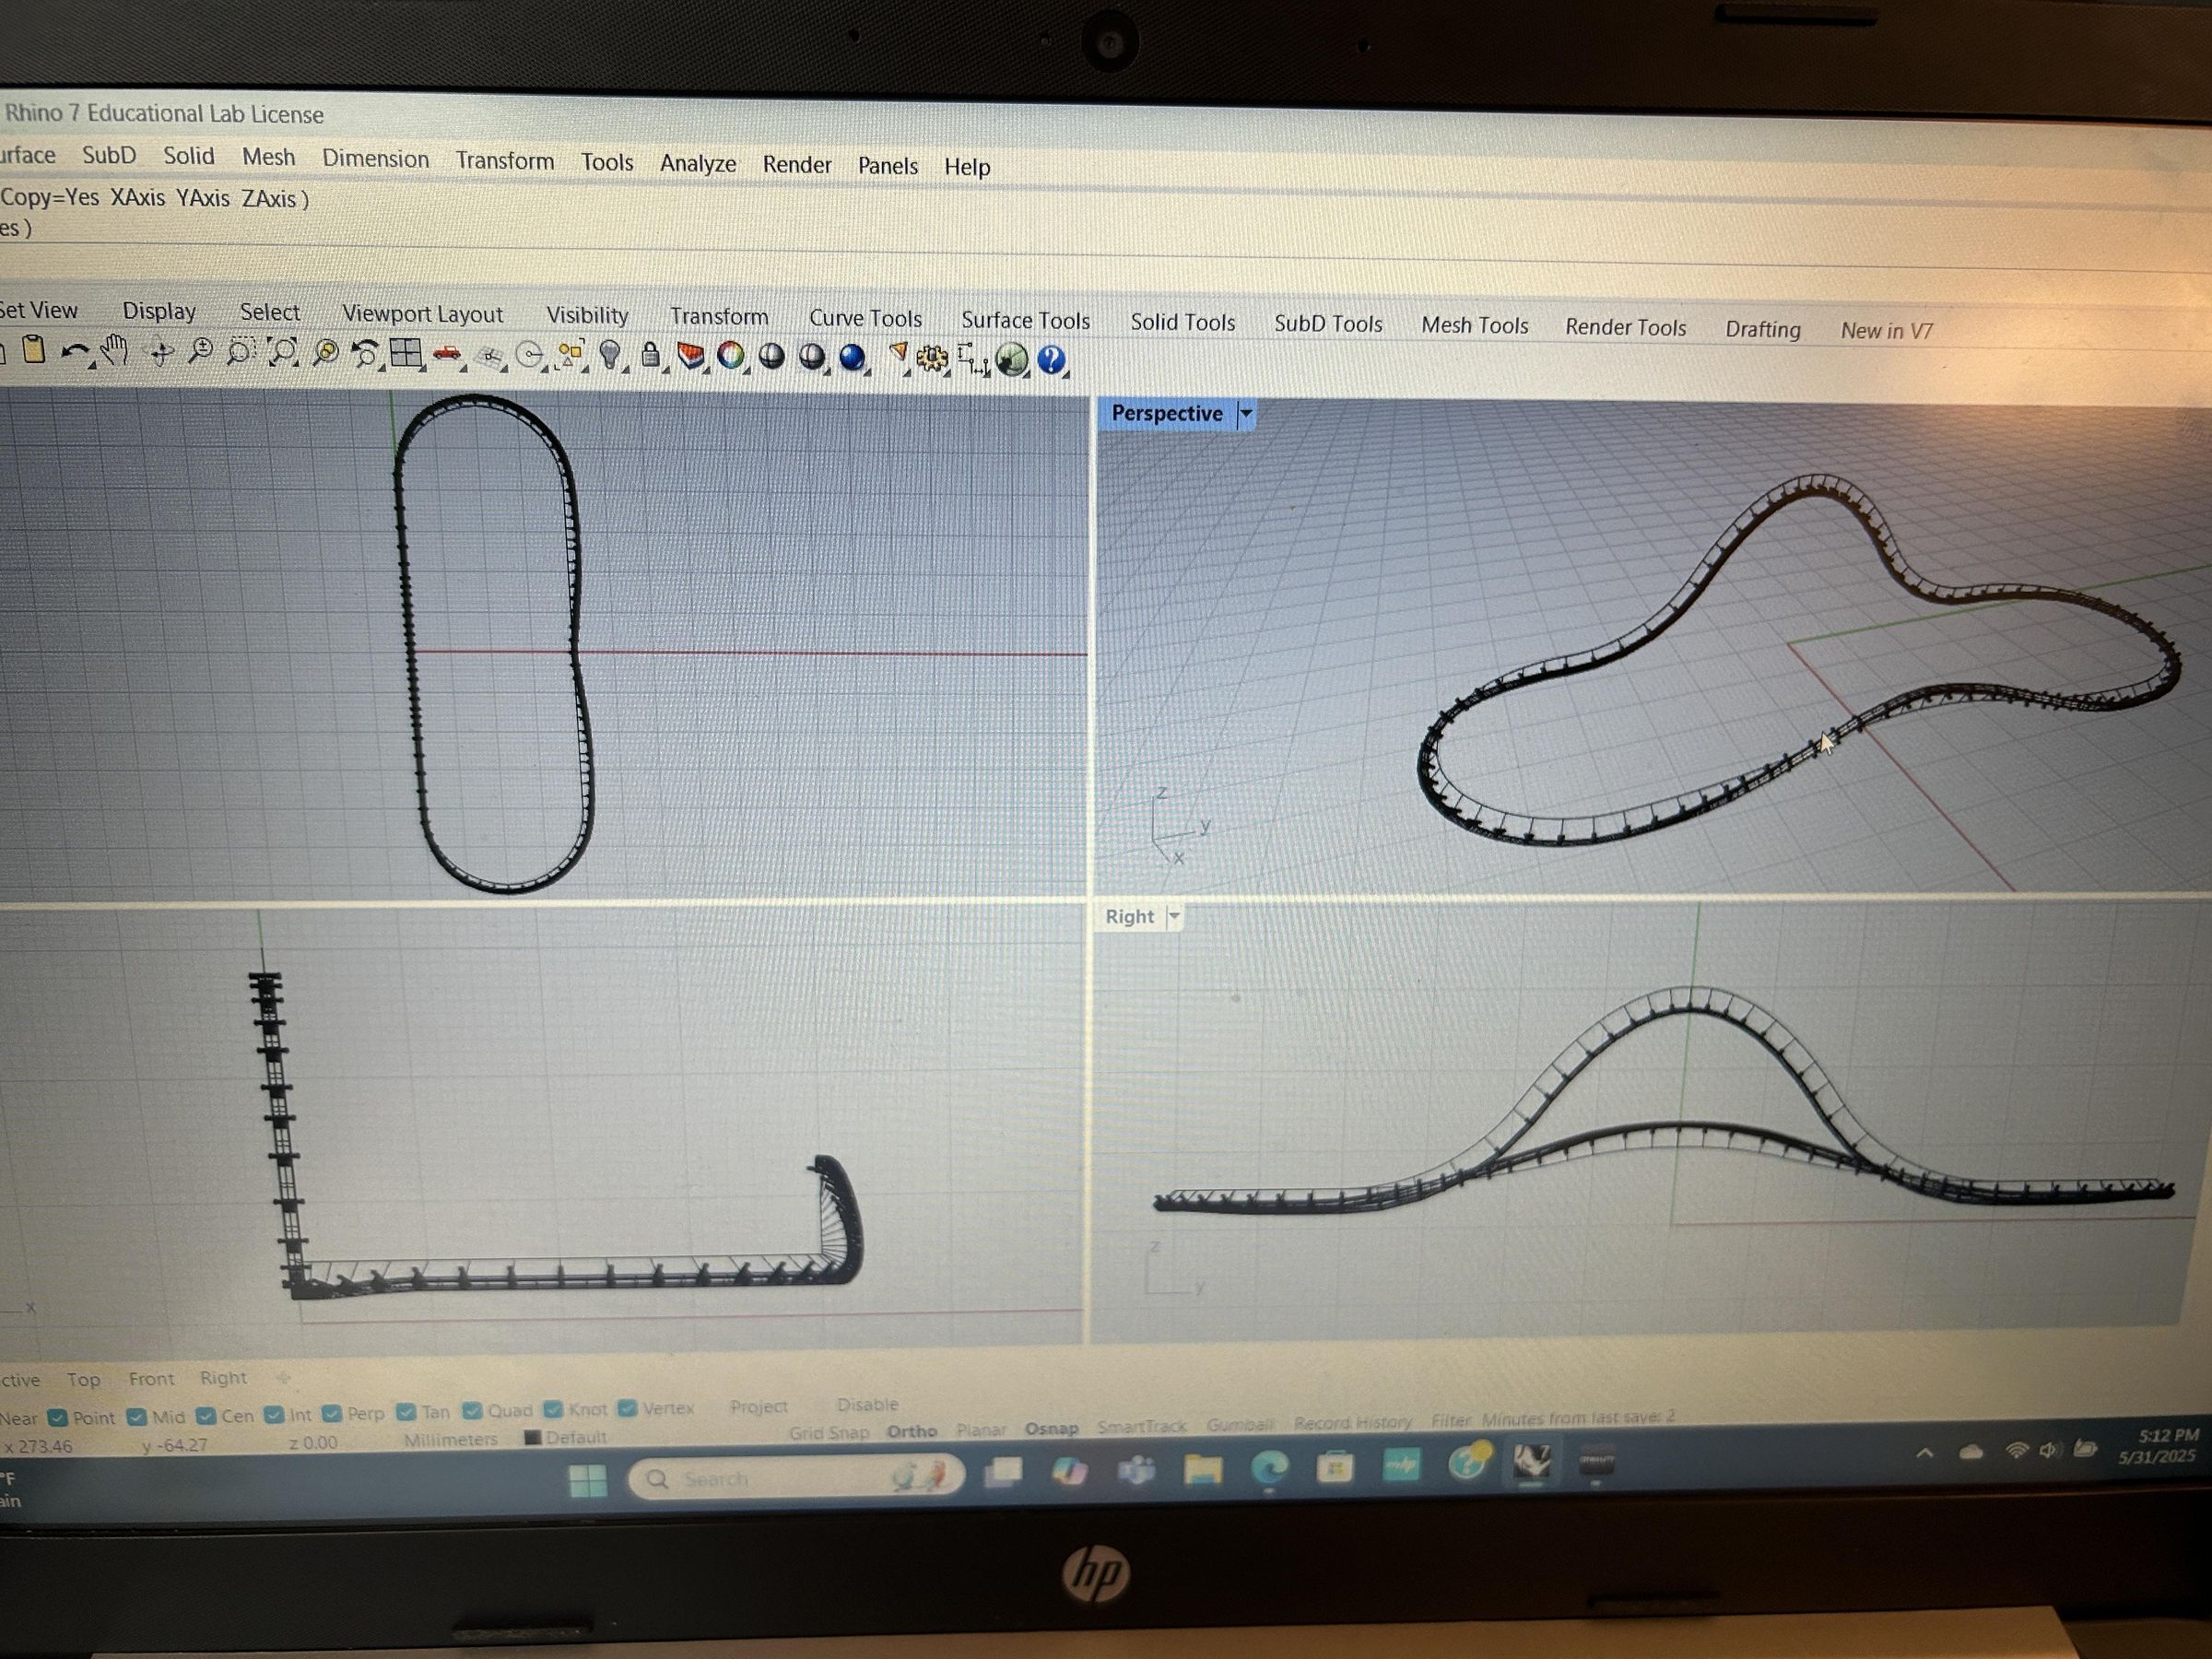The image size is (2212, 1659).
Task: Click the Windows Start button
Action: click(x=587, y=1481)
